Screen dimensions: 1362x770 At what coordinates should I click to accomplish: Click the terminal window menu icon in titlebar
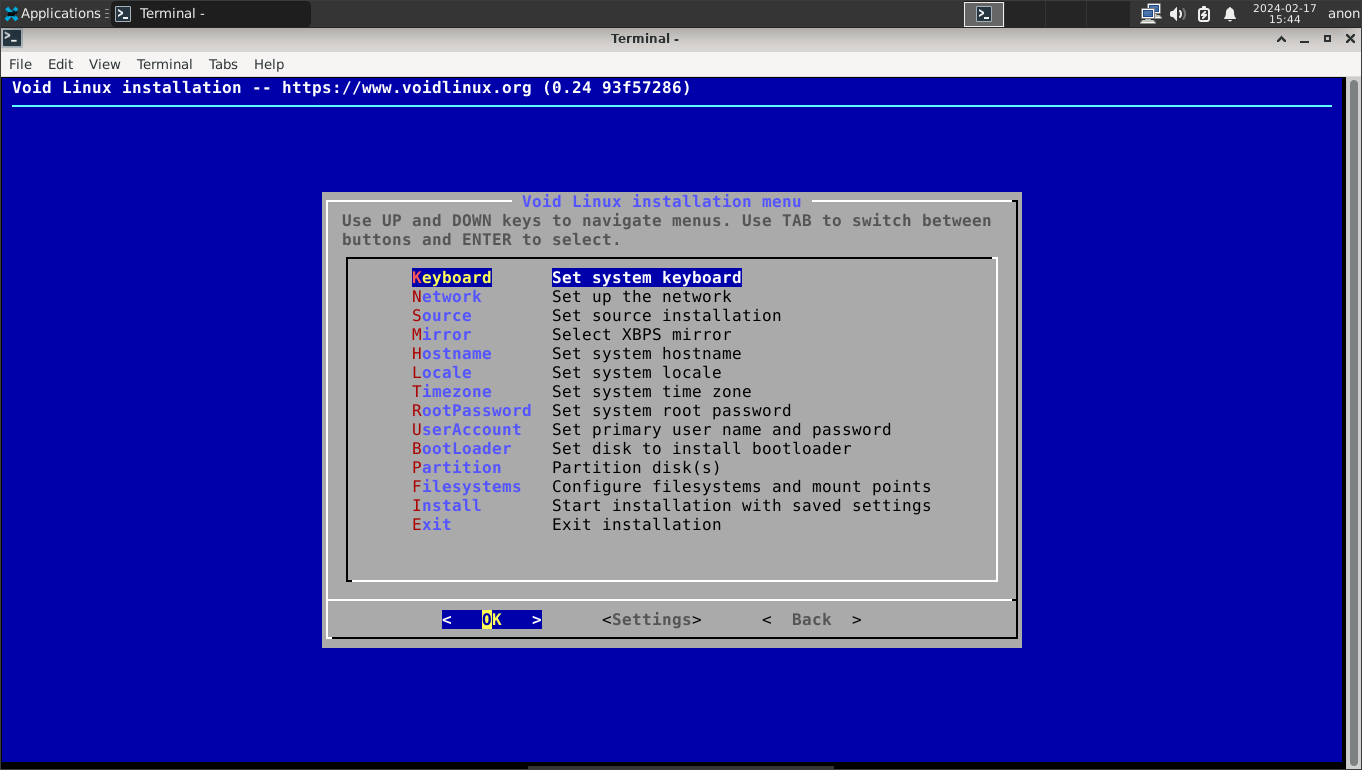[x=11, y=38]
